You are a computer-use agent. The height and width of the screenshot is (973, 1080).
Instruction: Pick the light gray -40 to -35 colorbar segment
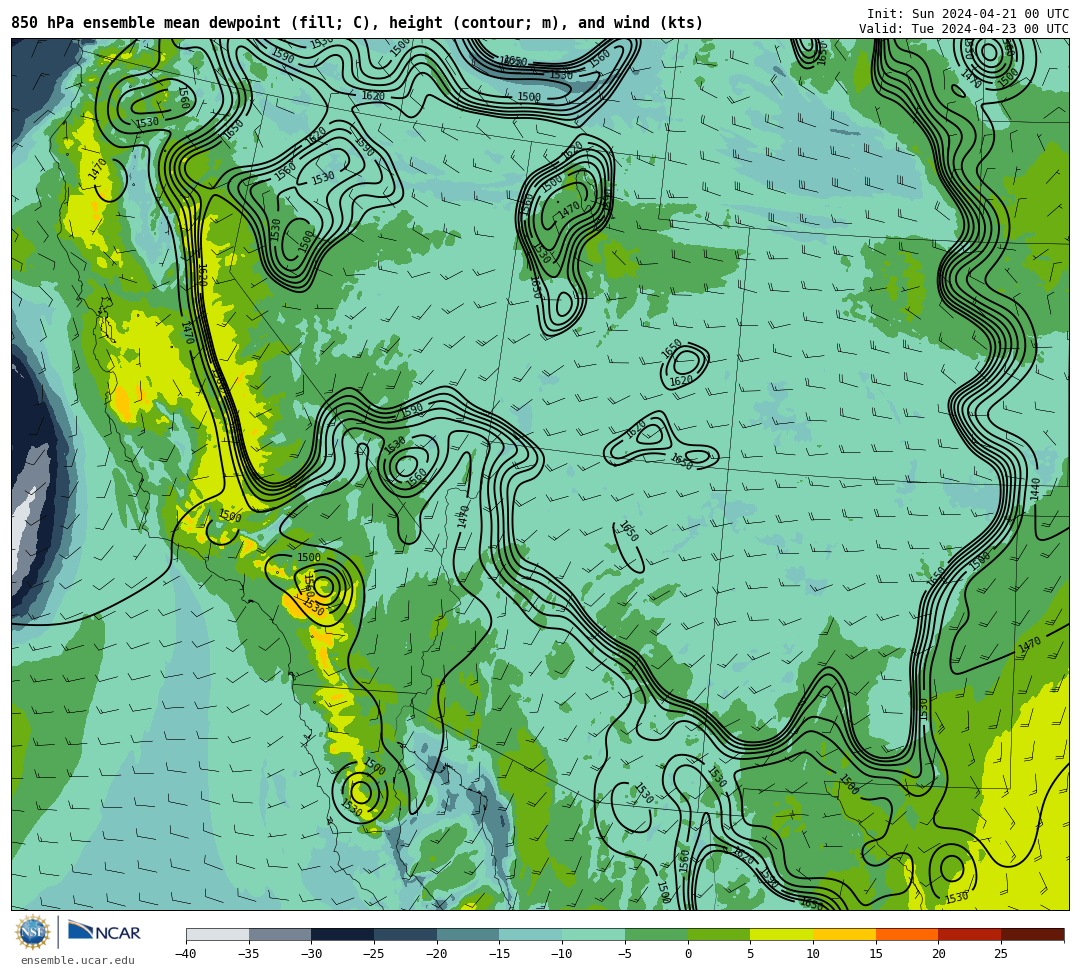(218, 934)
